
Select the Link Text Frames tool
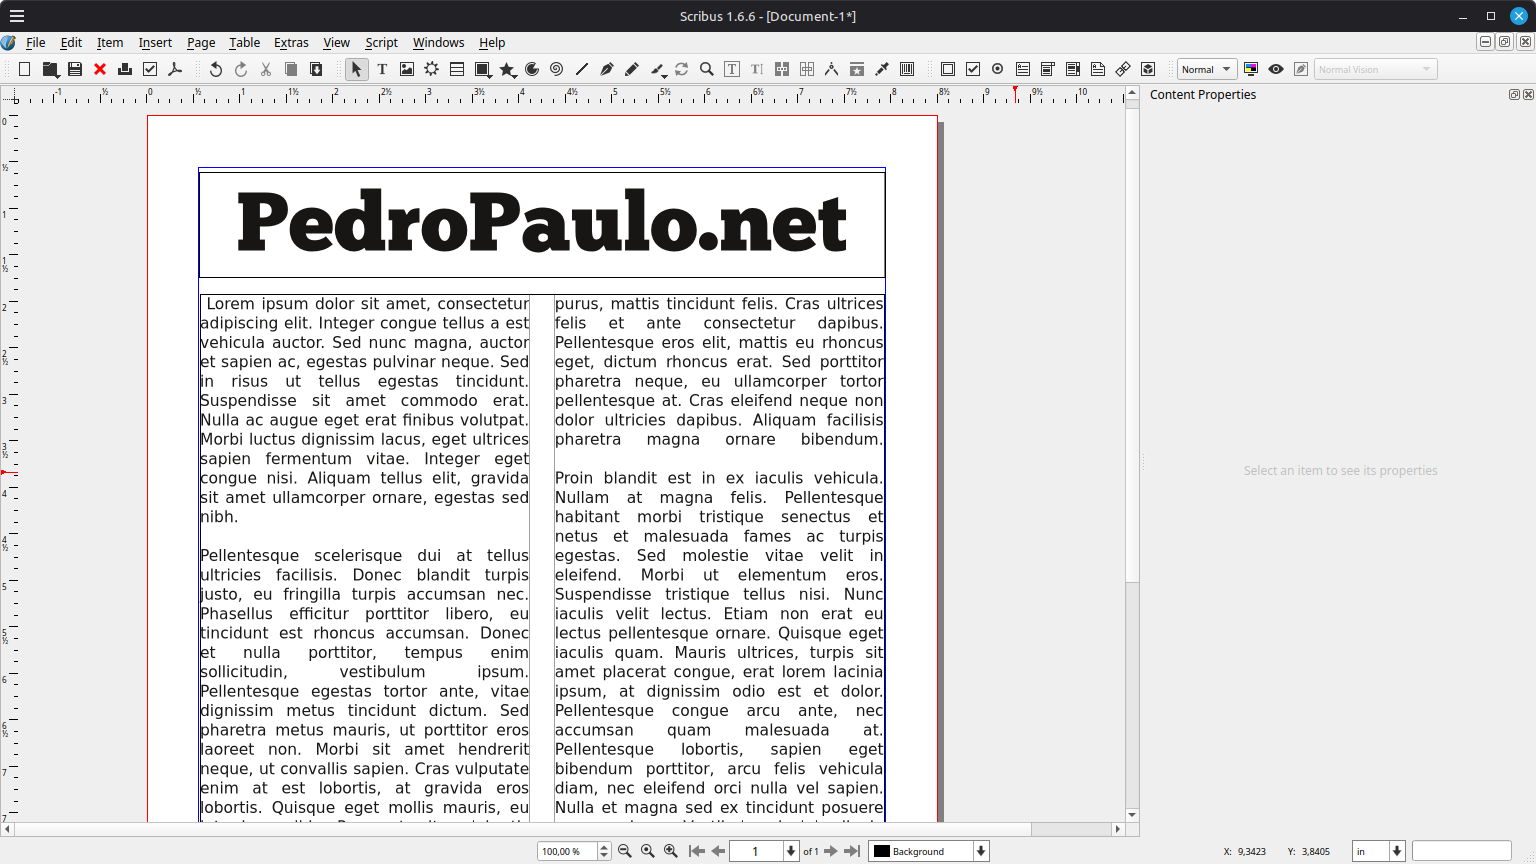click(x=781, y=69)
